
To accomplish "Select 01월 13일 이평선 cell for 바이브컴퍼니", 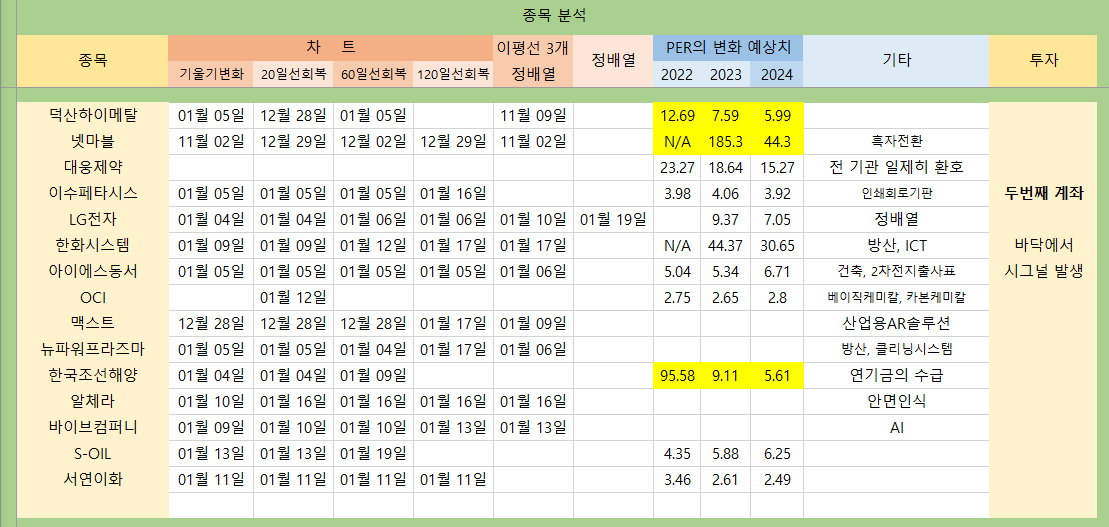I will [533, 427].
